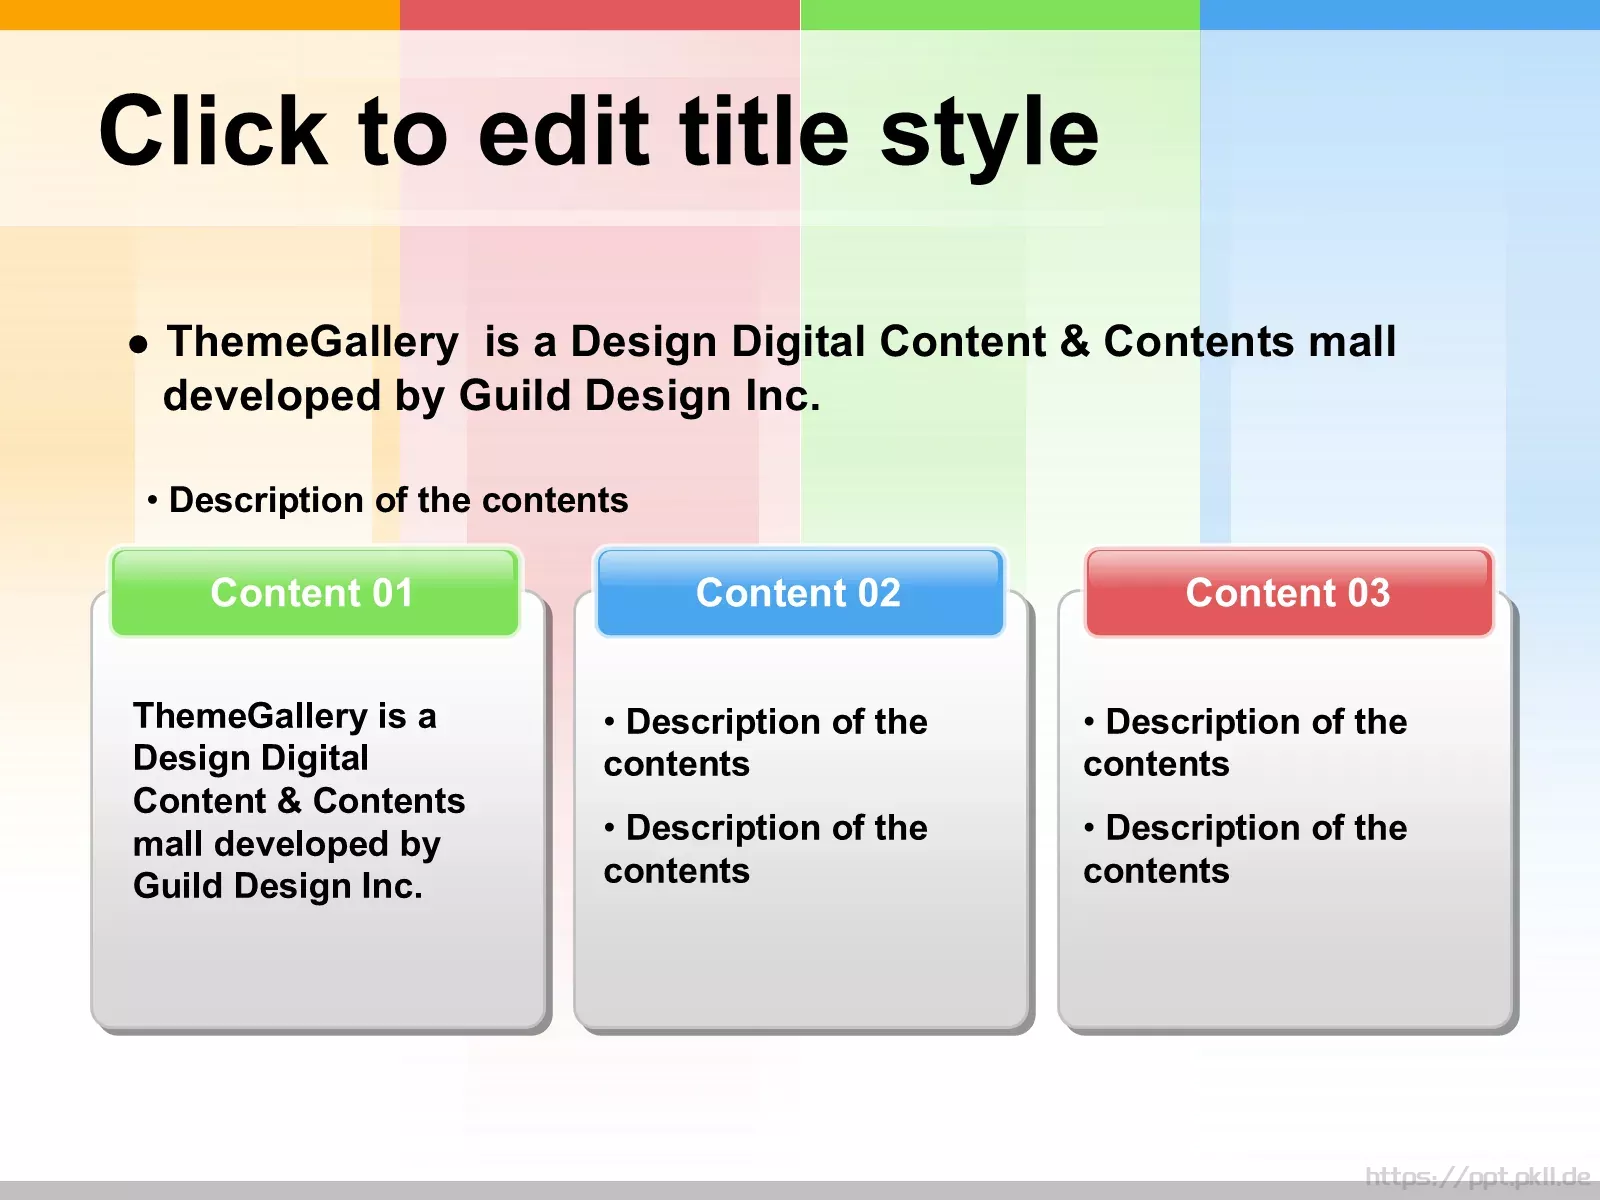Viewport: 1600px width, 1200px height.
Task: Select second description bullet under Content 03
Action: 1245,849
